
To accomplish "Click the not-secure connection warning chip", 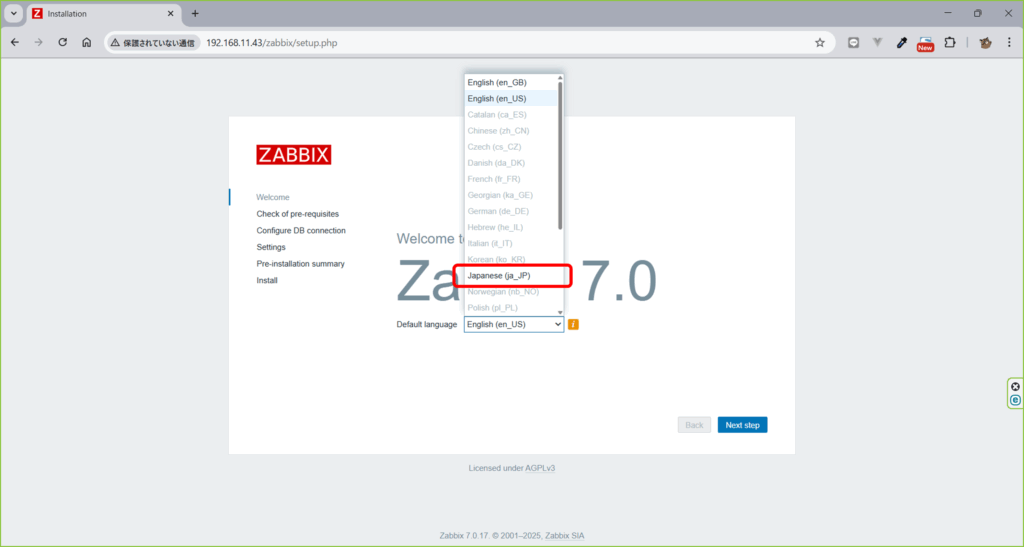I will pyautogui.click(x=153, y=42).
